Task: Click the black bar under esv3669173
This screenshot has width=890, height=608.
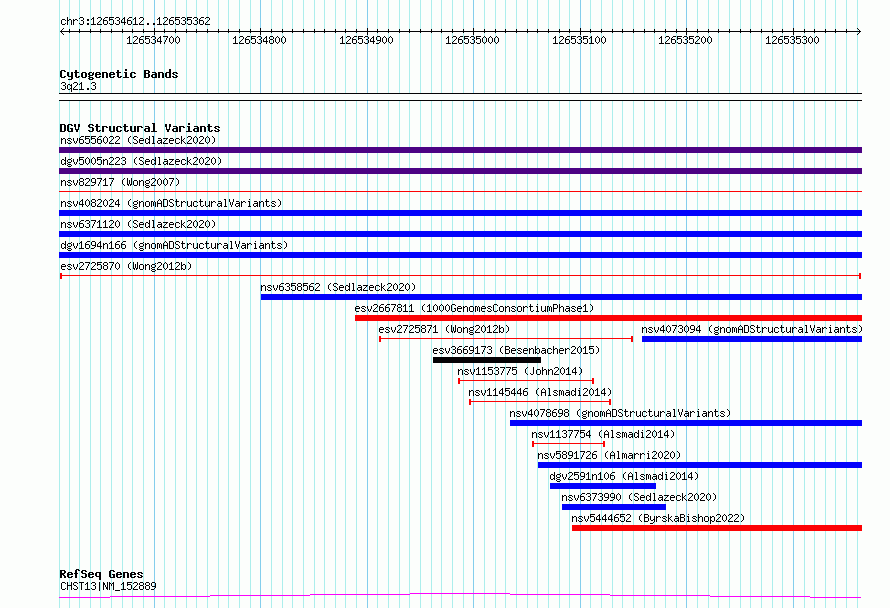Action: pos(487,360)
